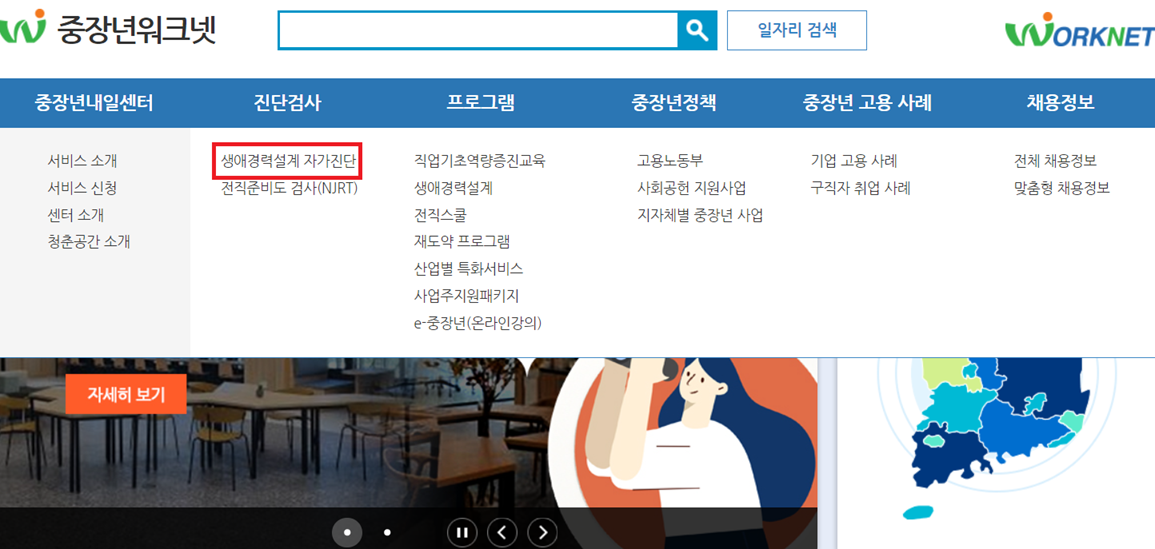Open 산업별 특화서비스 link

(x=468, y=269)
